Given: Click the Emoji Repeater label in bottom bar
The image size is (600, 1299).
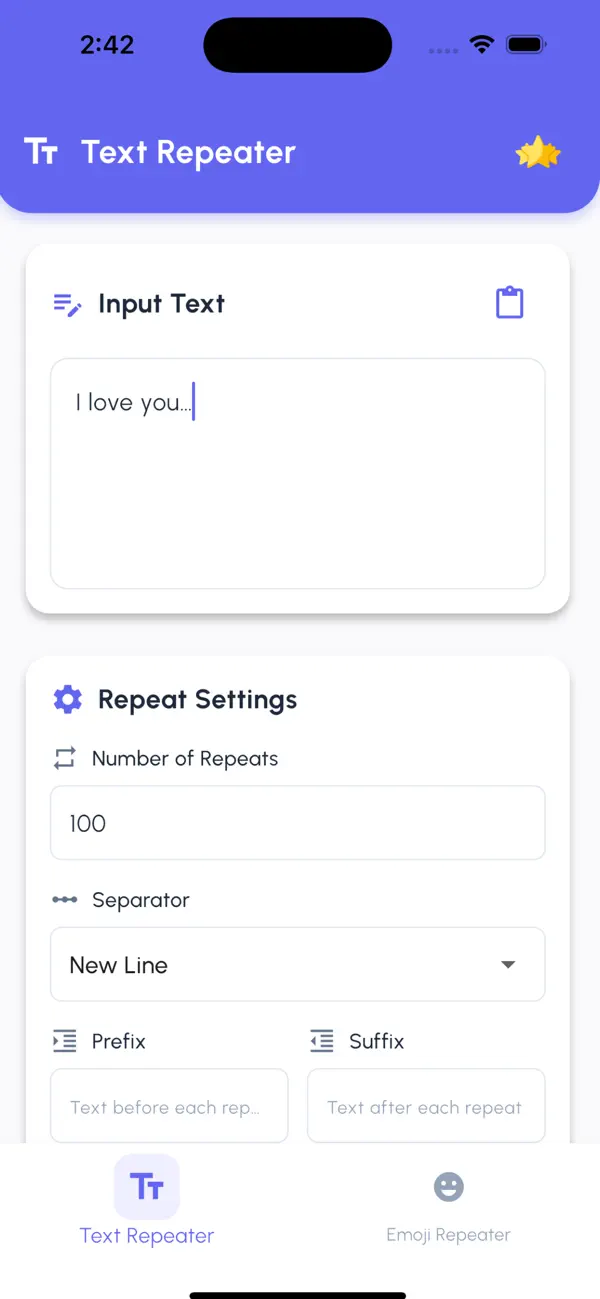Looking at the screenshot, I should [448, 1234].
